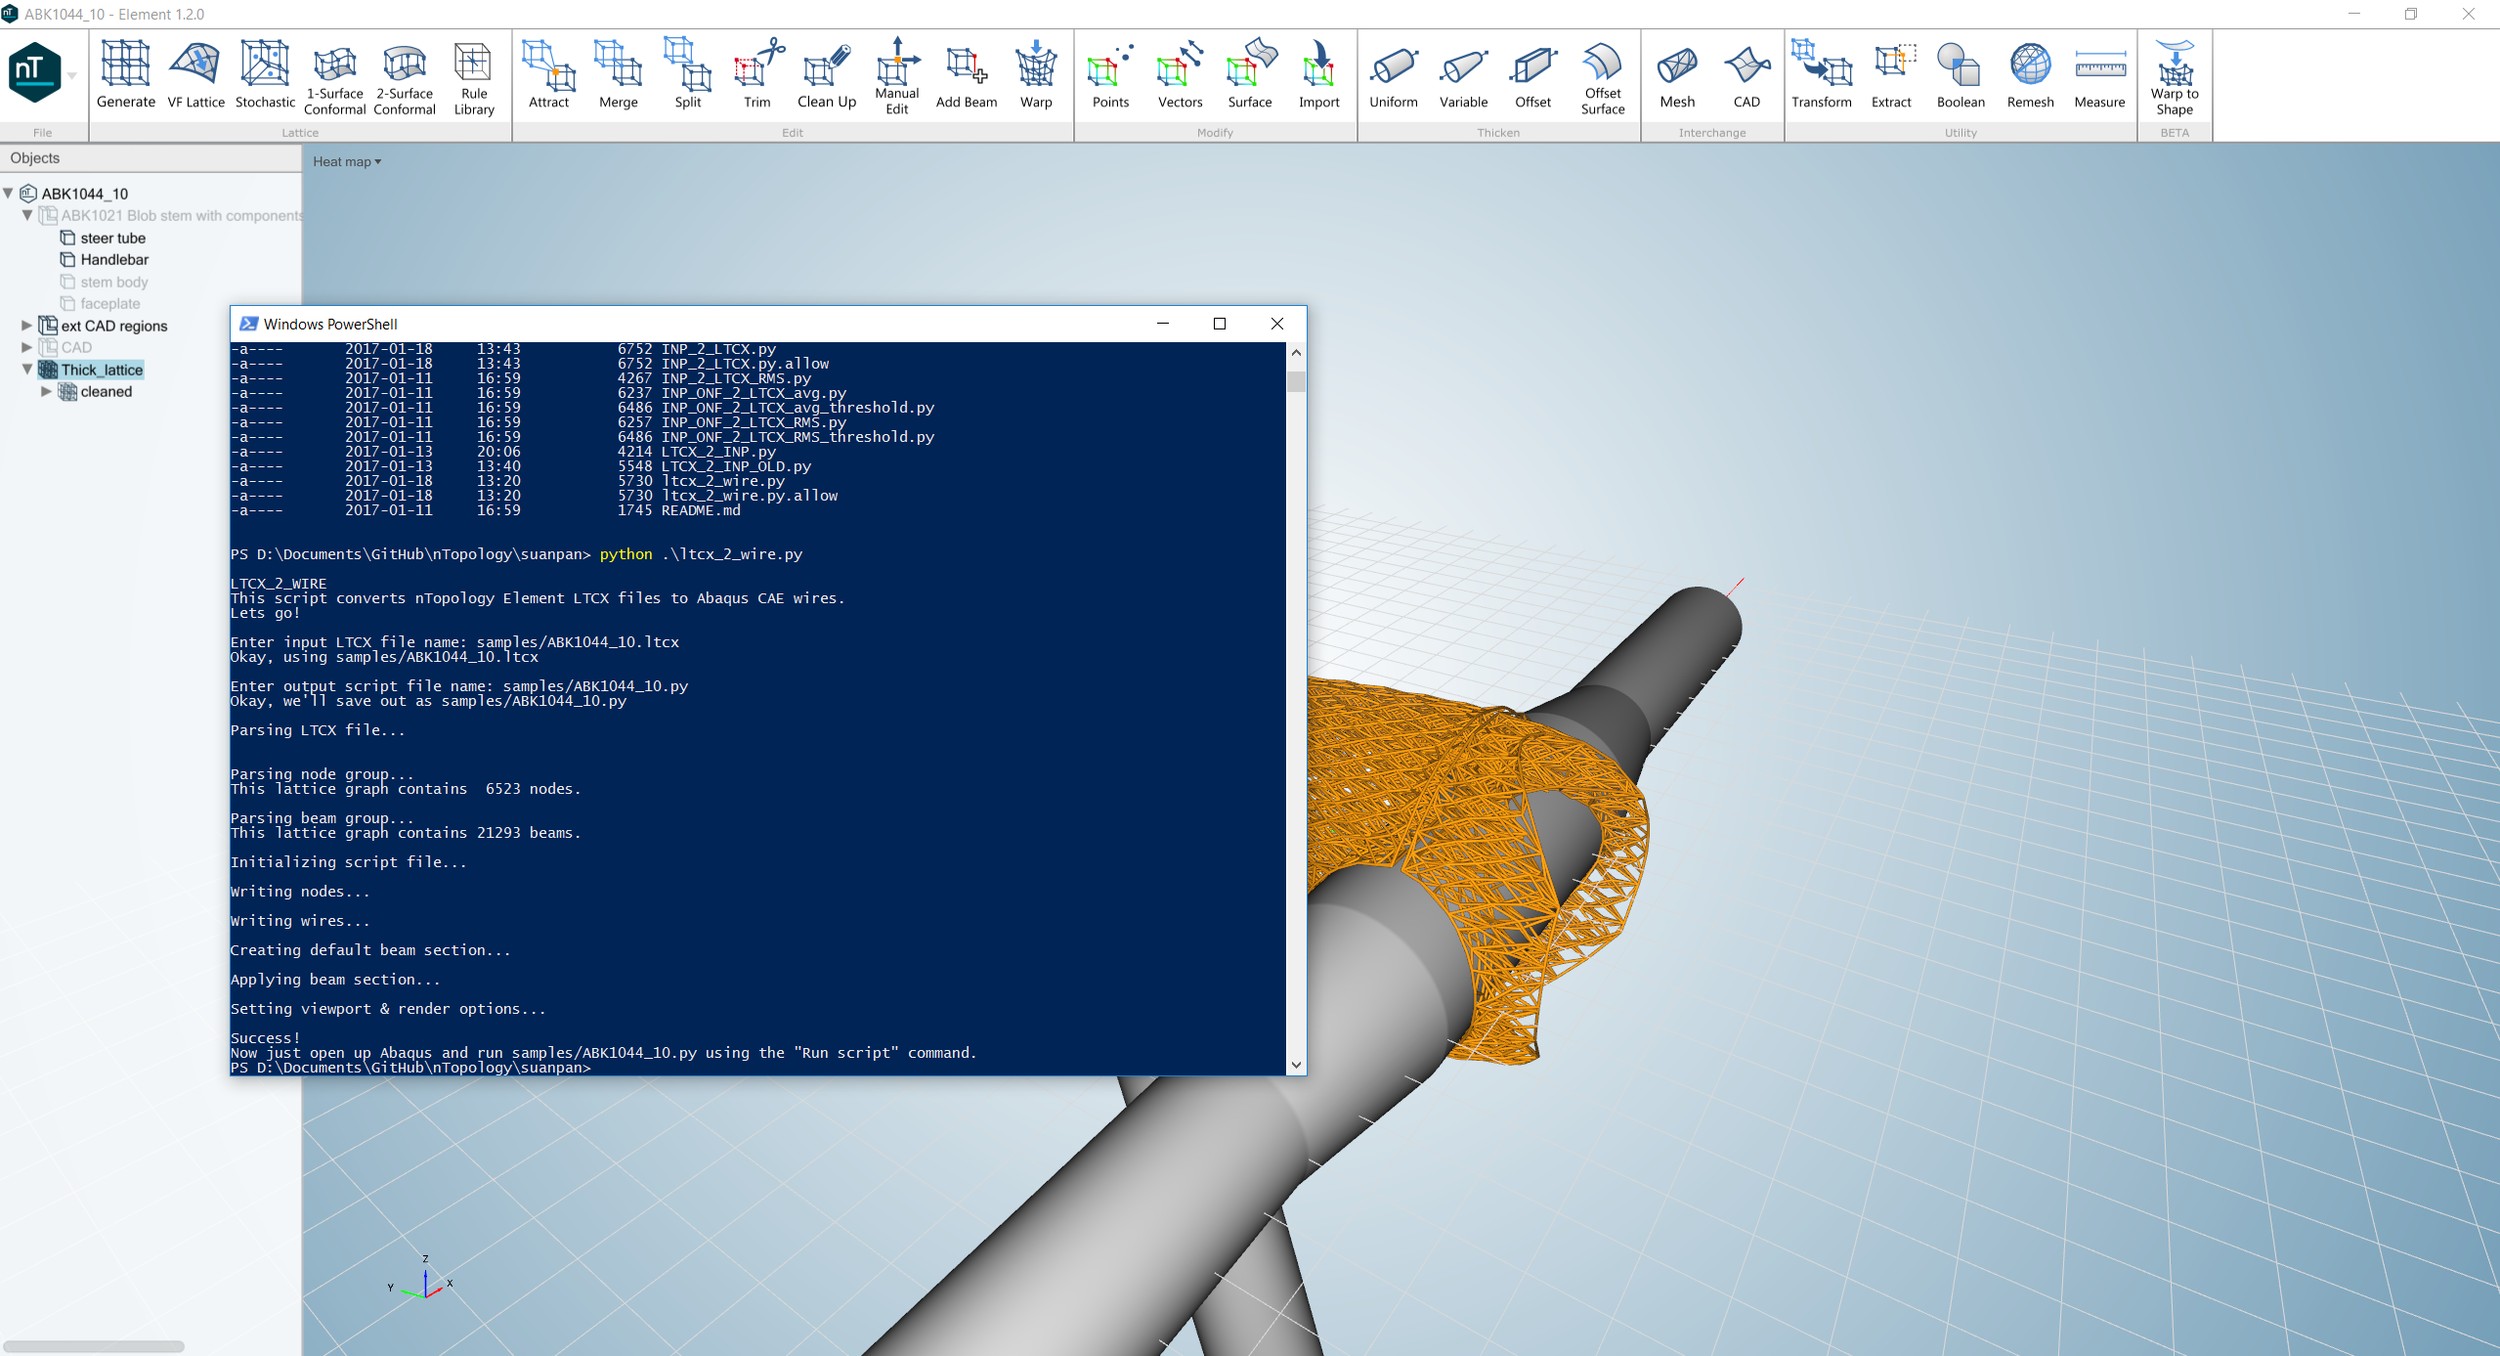Collapse the ABK1044_10 root node

point(9,193)
